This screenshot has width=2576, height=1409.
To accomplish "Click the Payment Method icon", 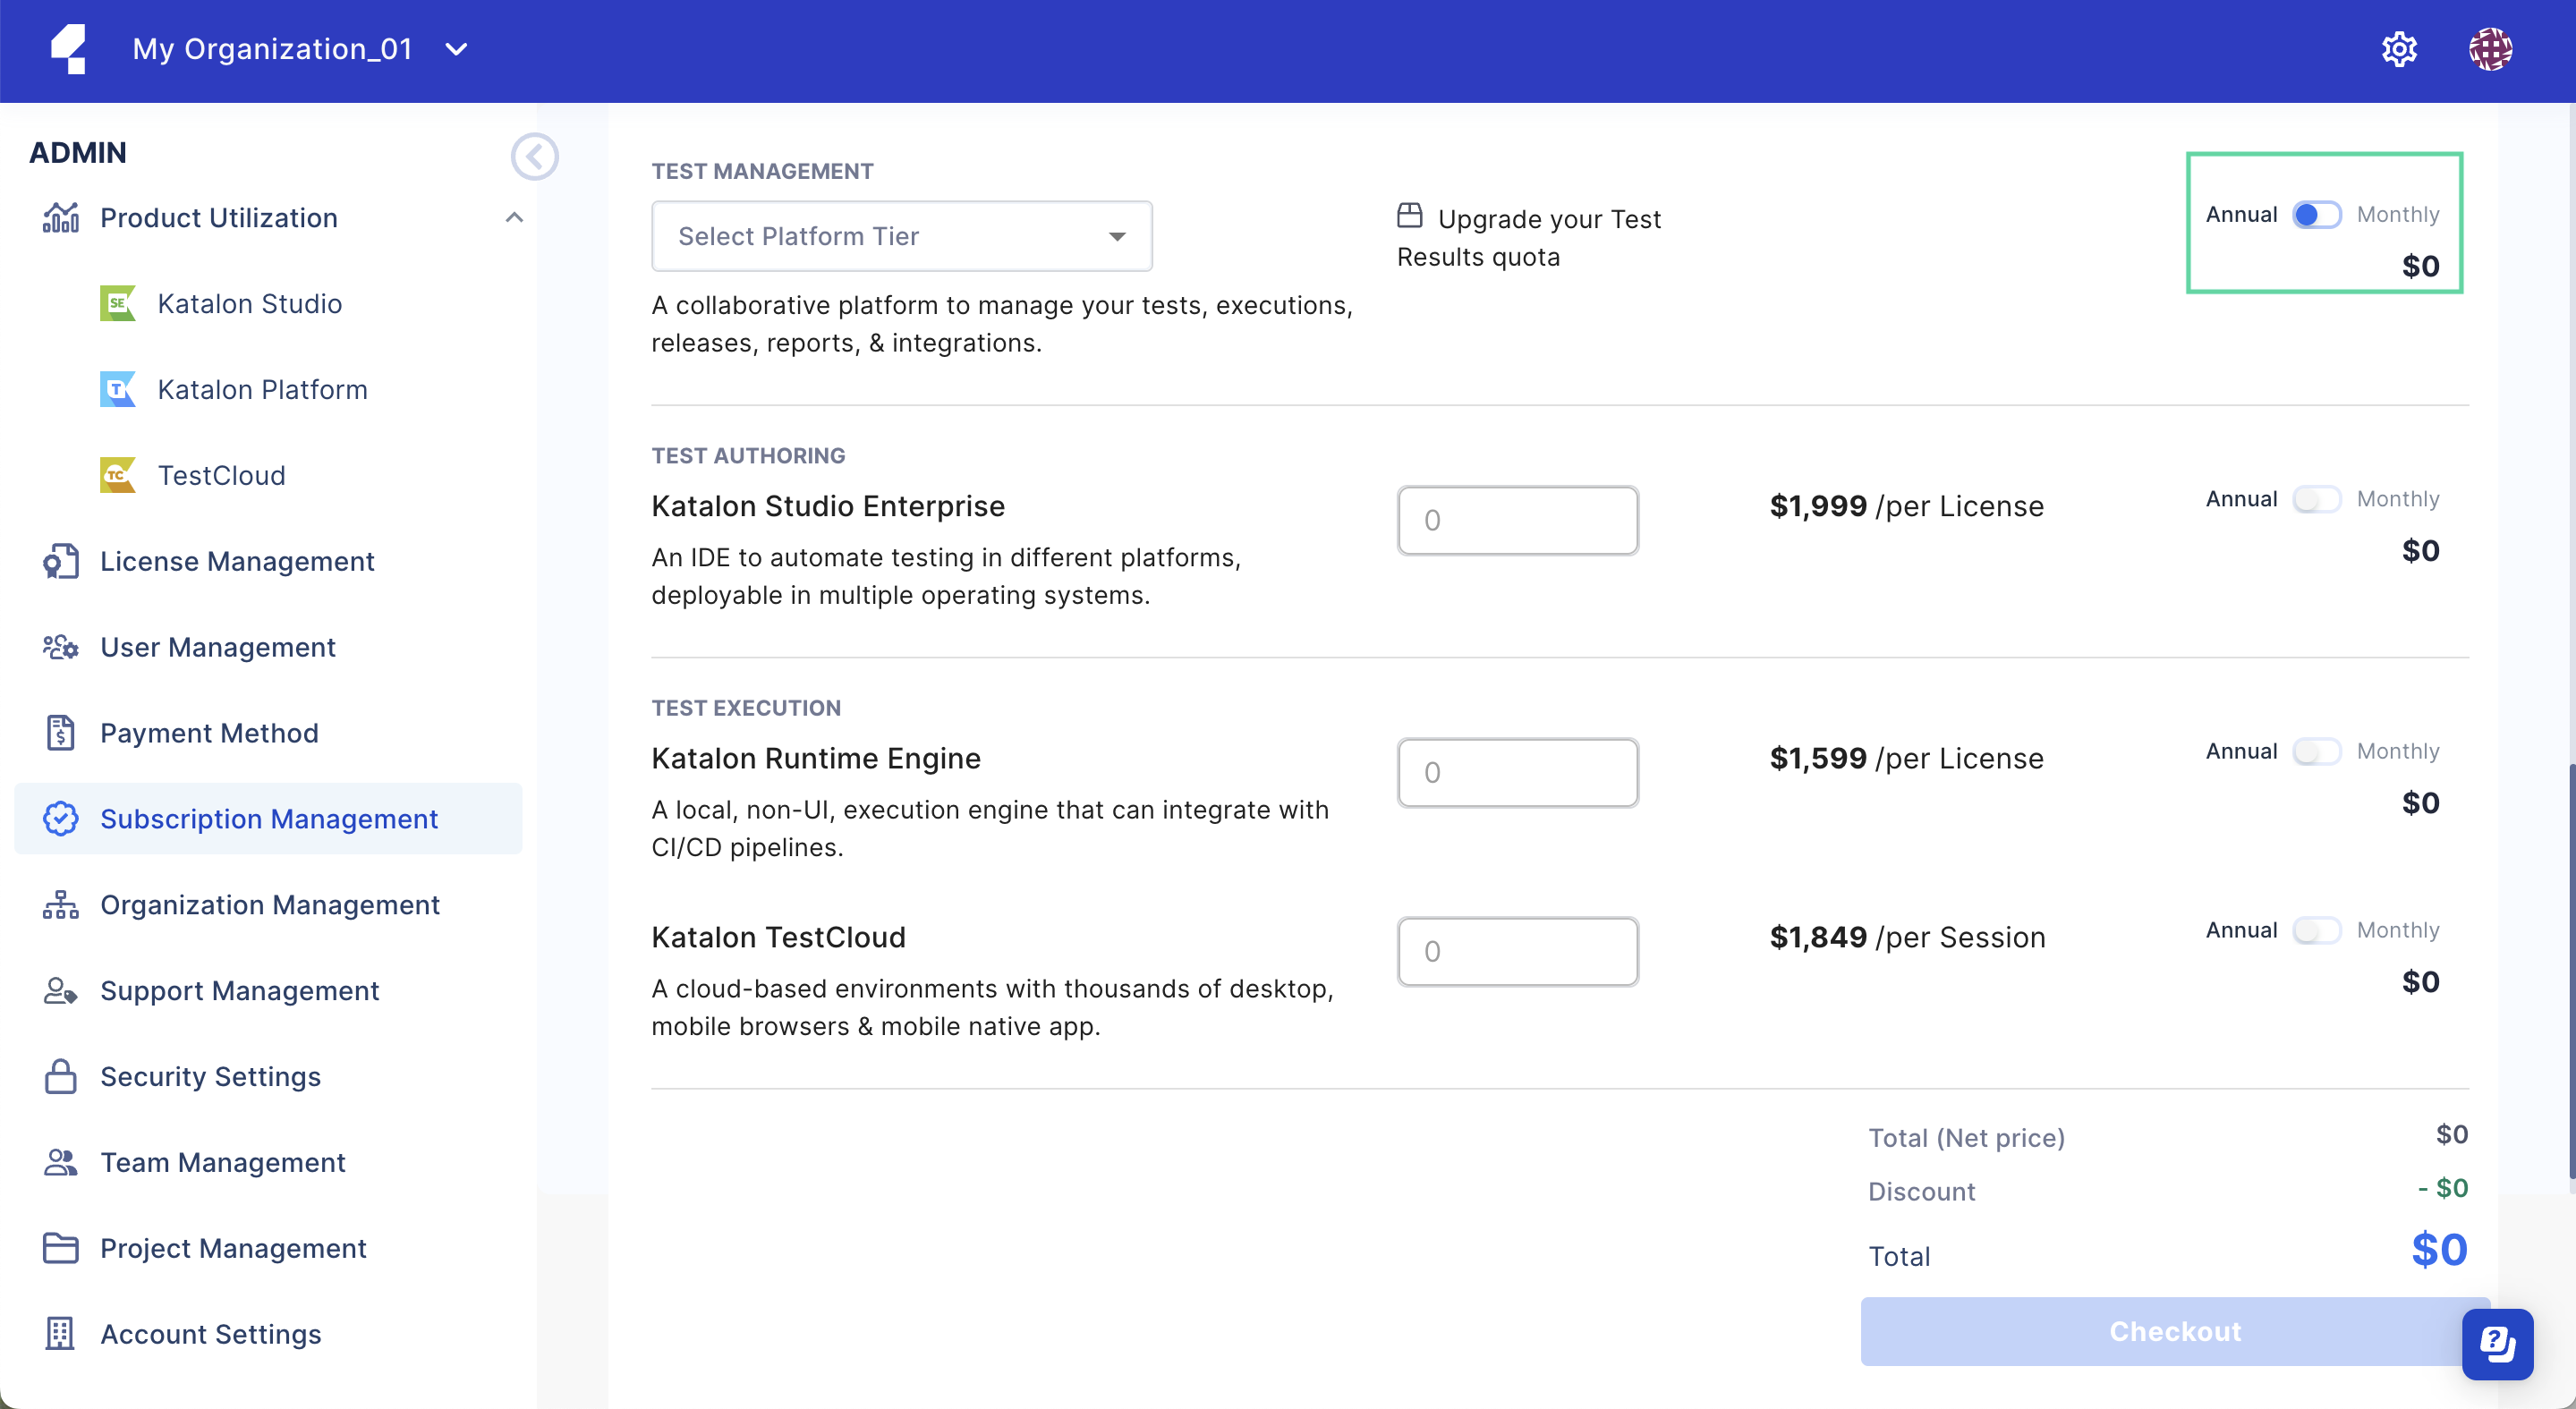I will click(x=61, y=733).
